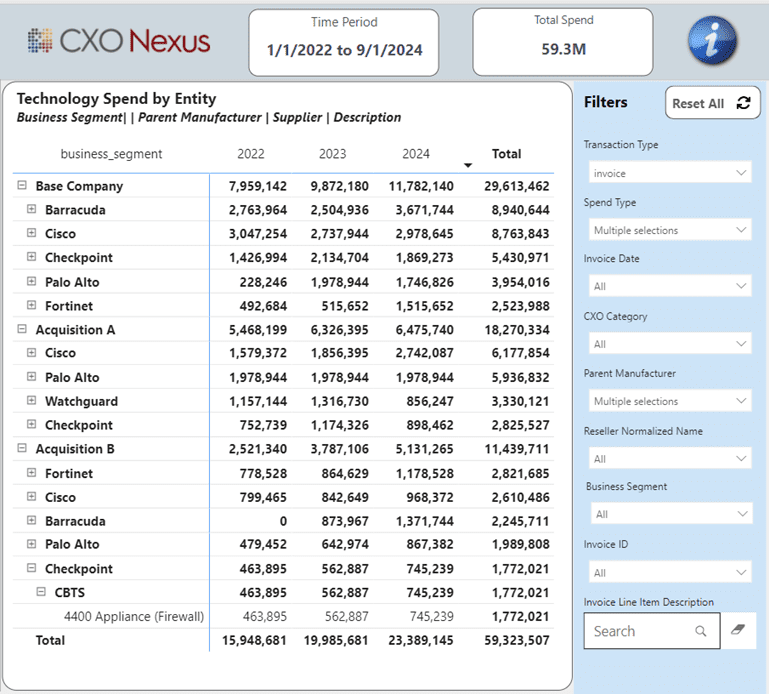Image resolution: width=769 pixels, height=694 pixels.
Task: Collapse the Acquisition A row
Action: click(x=21, y=329)
